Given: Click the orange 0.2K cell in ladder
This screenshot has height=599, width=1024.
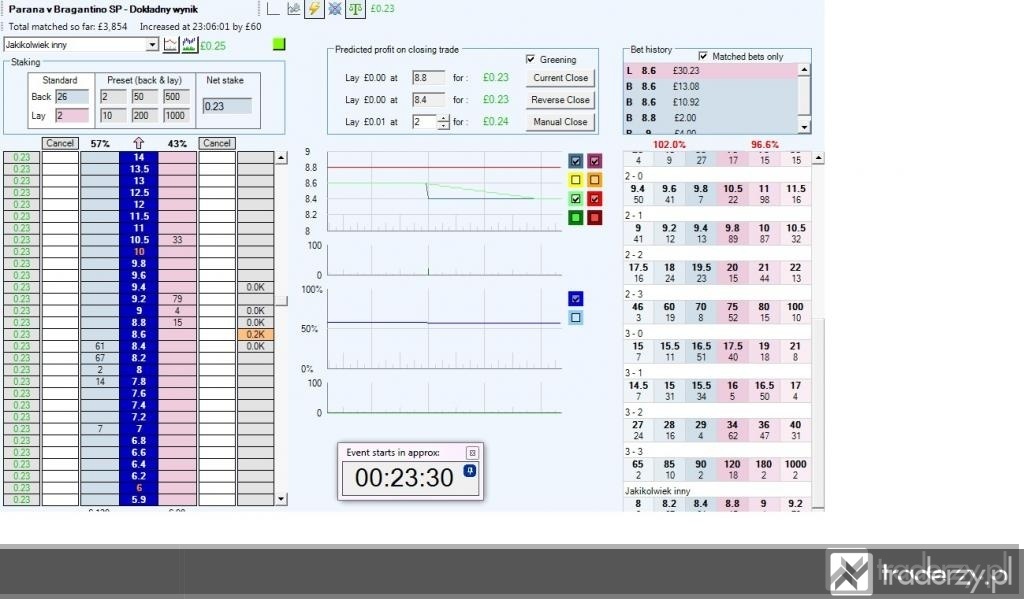Looking at the screenshot, I should pos(255,334).
